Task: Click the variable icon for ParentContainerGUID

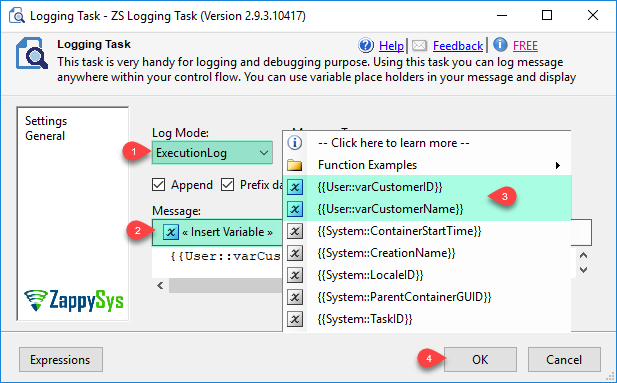Action: [295, 297]
